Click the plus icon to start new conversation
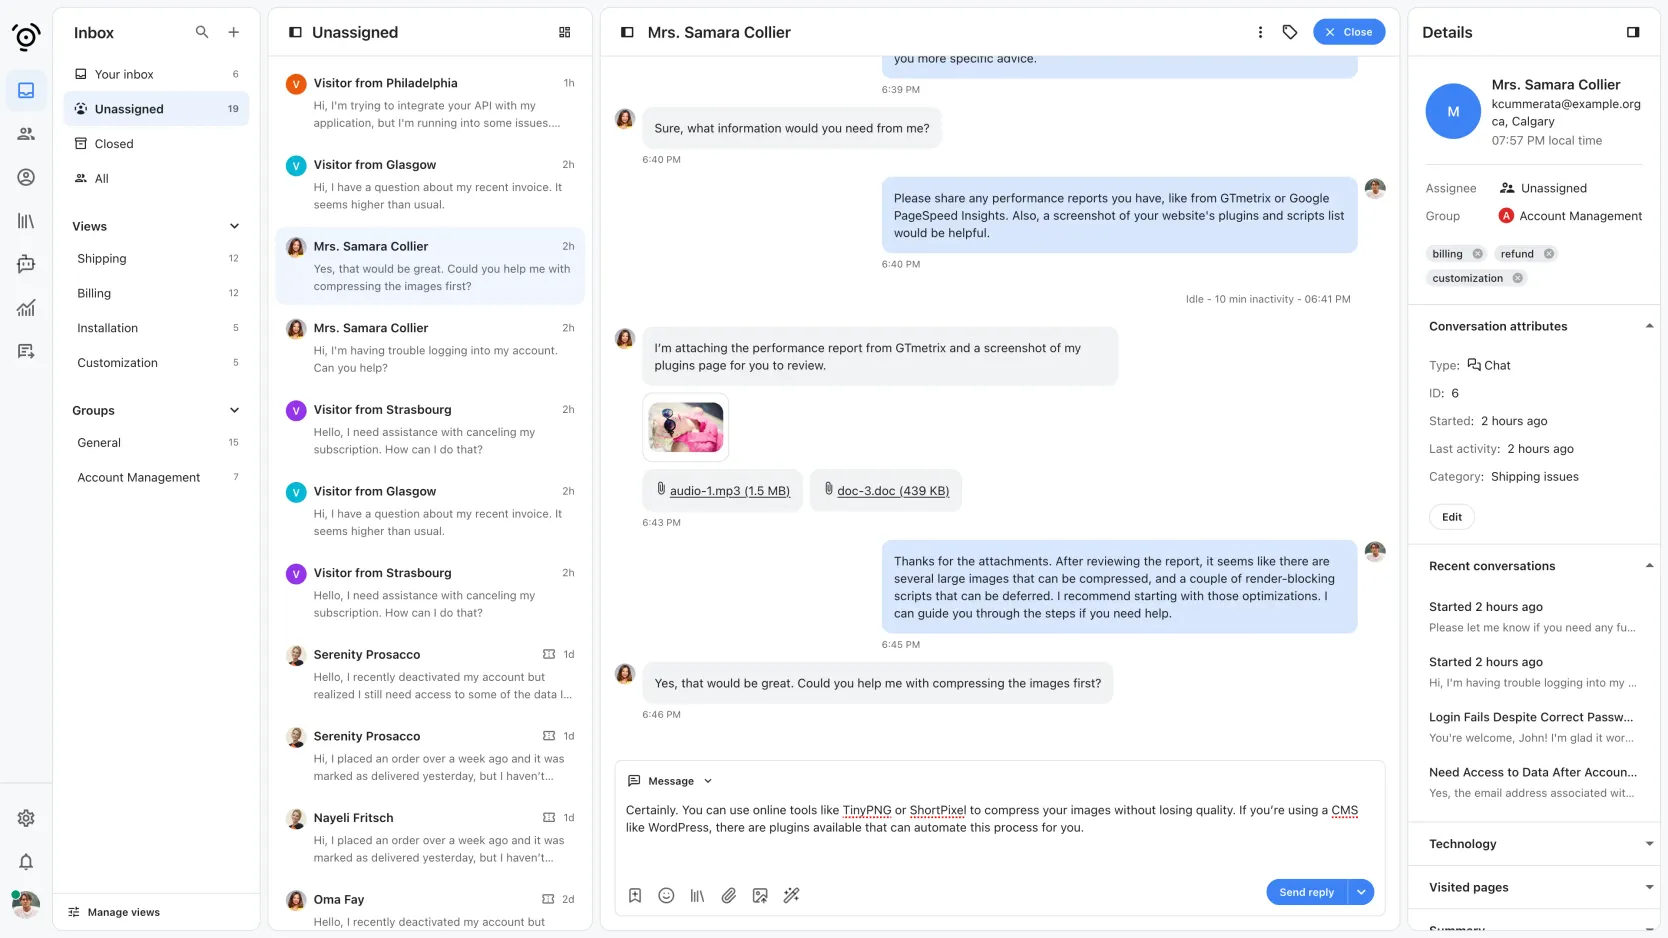Screen dimensions: 1668x938 pos(233,32)
